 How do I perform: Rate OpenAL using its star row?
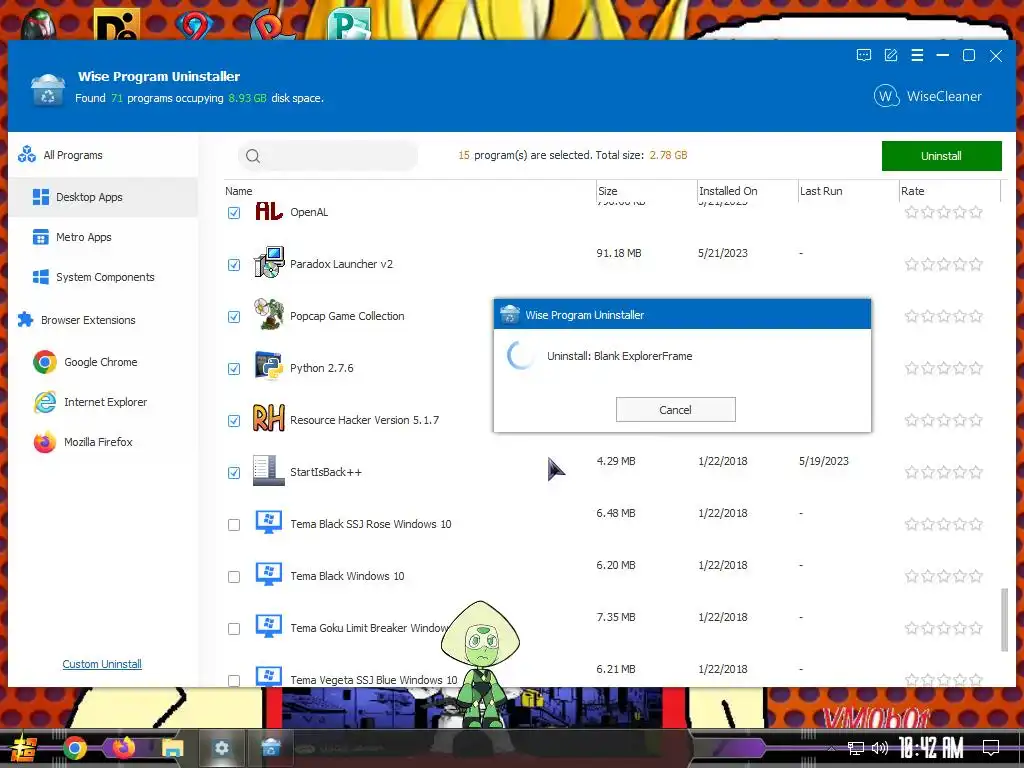point(944,212)
